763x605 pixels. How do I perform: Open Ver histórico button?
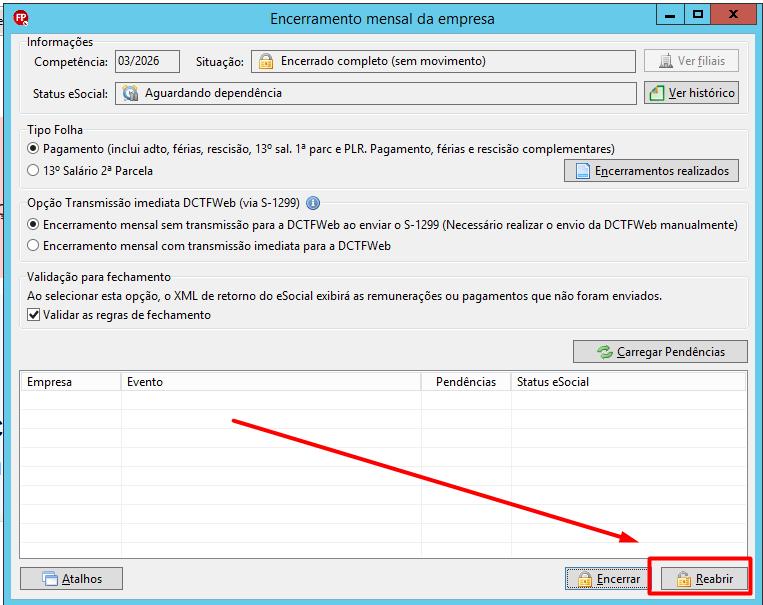[691, 92]
